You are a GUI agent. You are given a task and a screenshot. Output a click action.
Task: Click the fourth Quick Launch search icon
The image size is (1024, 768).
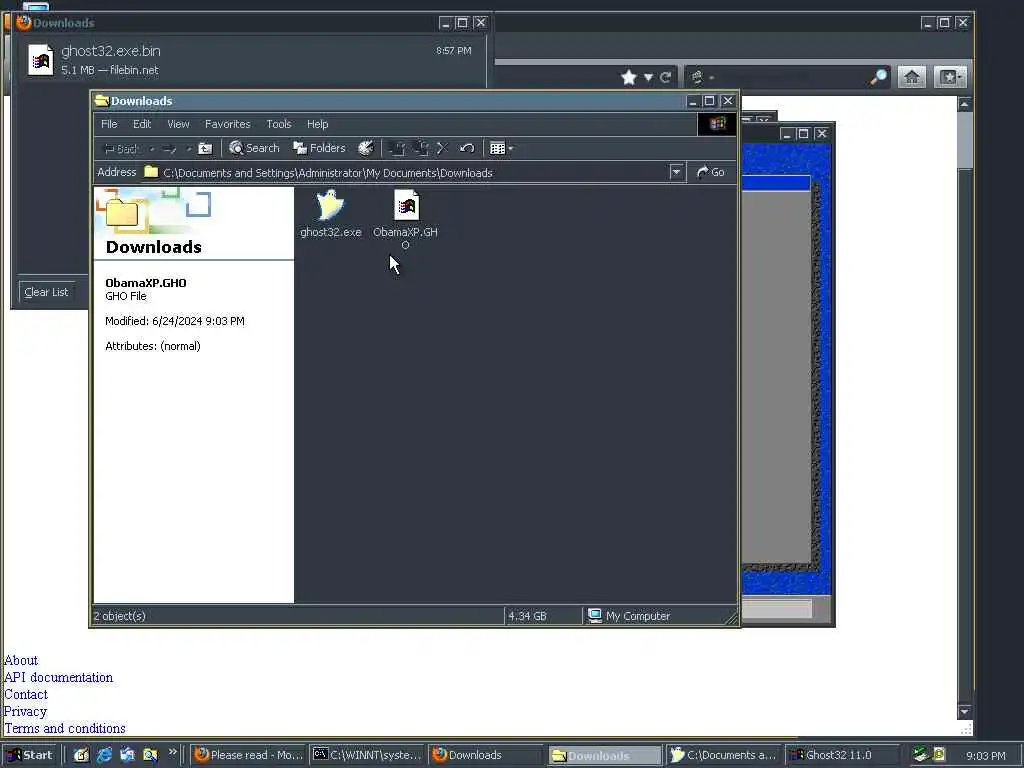[x=150, y=755]
